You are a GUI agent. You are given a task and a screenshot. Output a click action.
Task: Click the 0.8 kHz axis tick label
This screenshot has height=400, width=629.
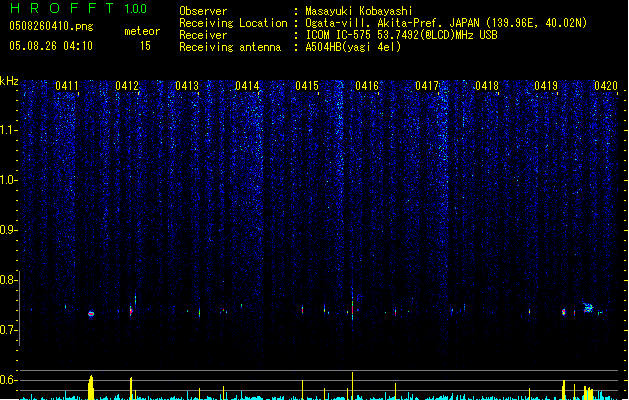click(9, 280)
